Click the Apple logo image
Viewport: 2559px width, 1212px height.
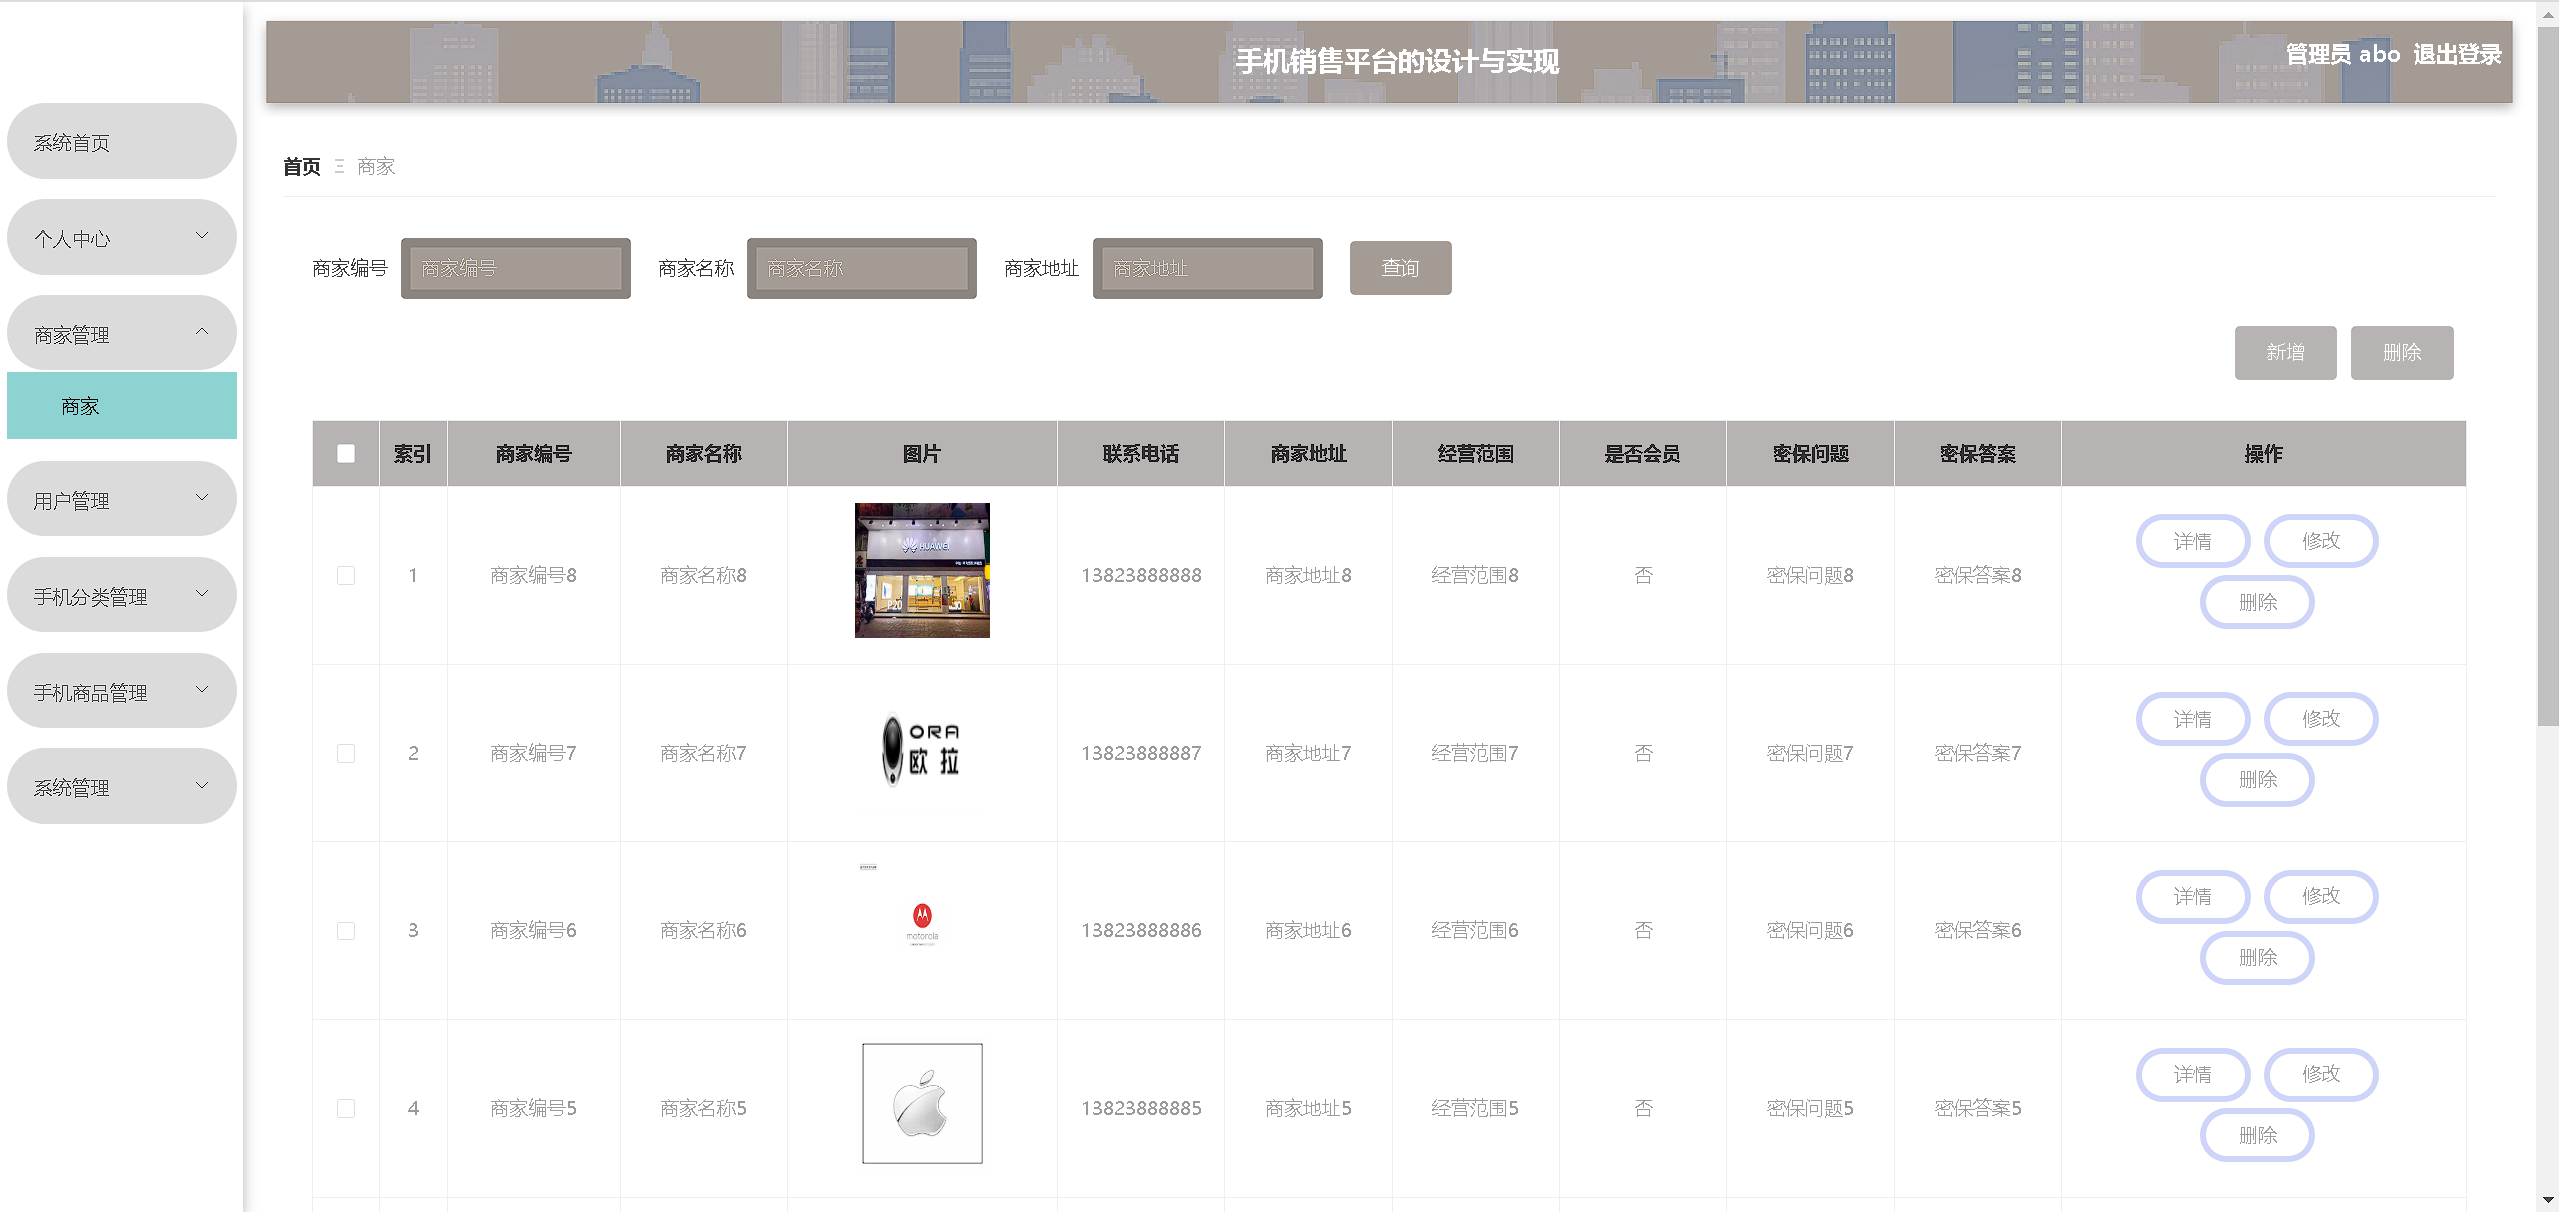(x=921, y=1103)
